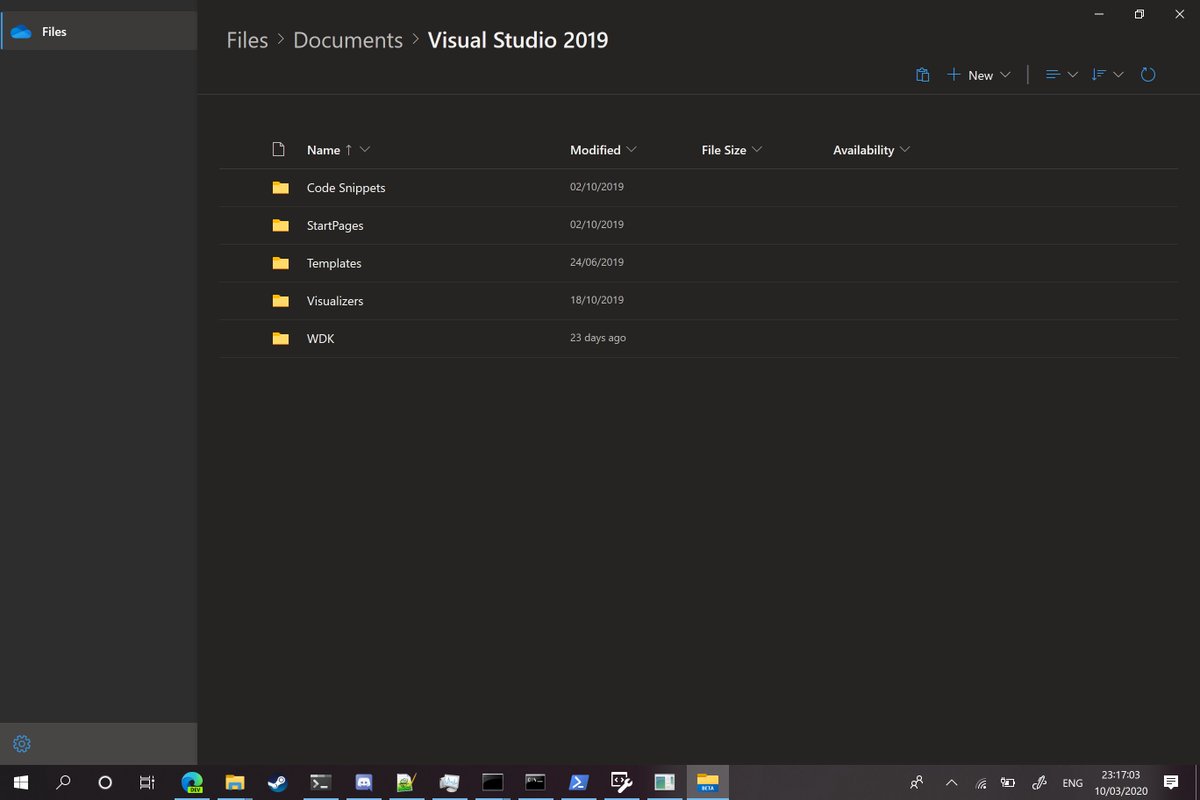Viewport: 1200px width, 800px height.
Task: Open the Availability column header menu
Action: coord(872,150)
